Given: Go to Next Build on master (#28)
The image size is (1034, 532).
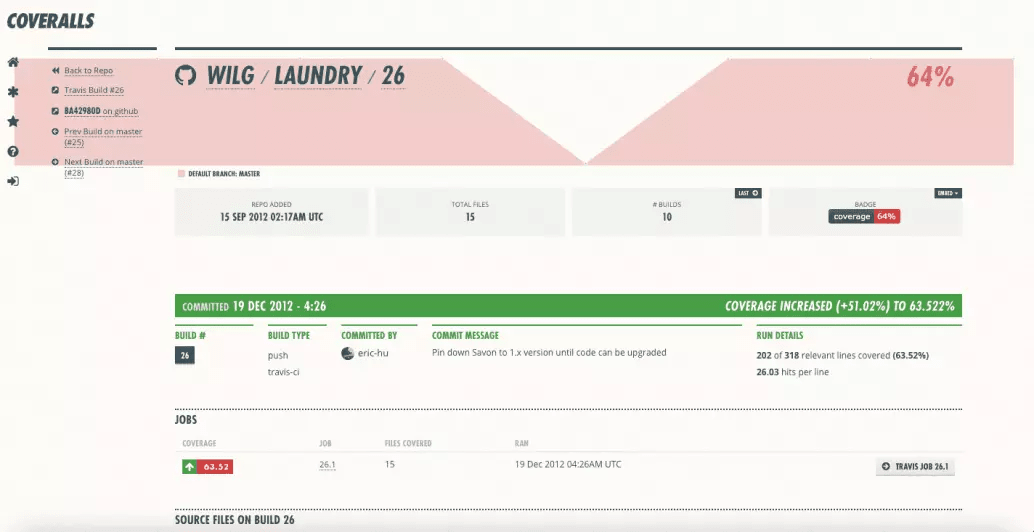Looking at the screenshot, I should pos(104,167).
